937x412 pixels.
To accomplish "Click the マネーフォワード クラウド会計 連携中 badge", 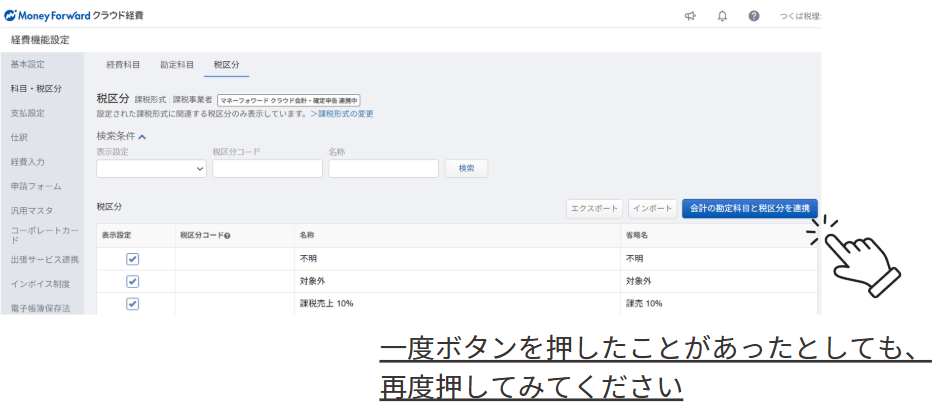I will pyautogui.click(x=289, y=100).
